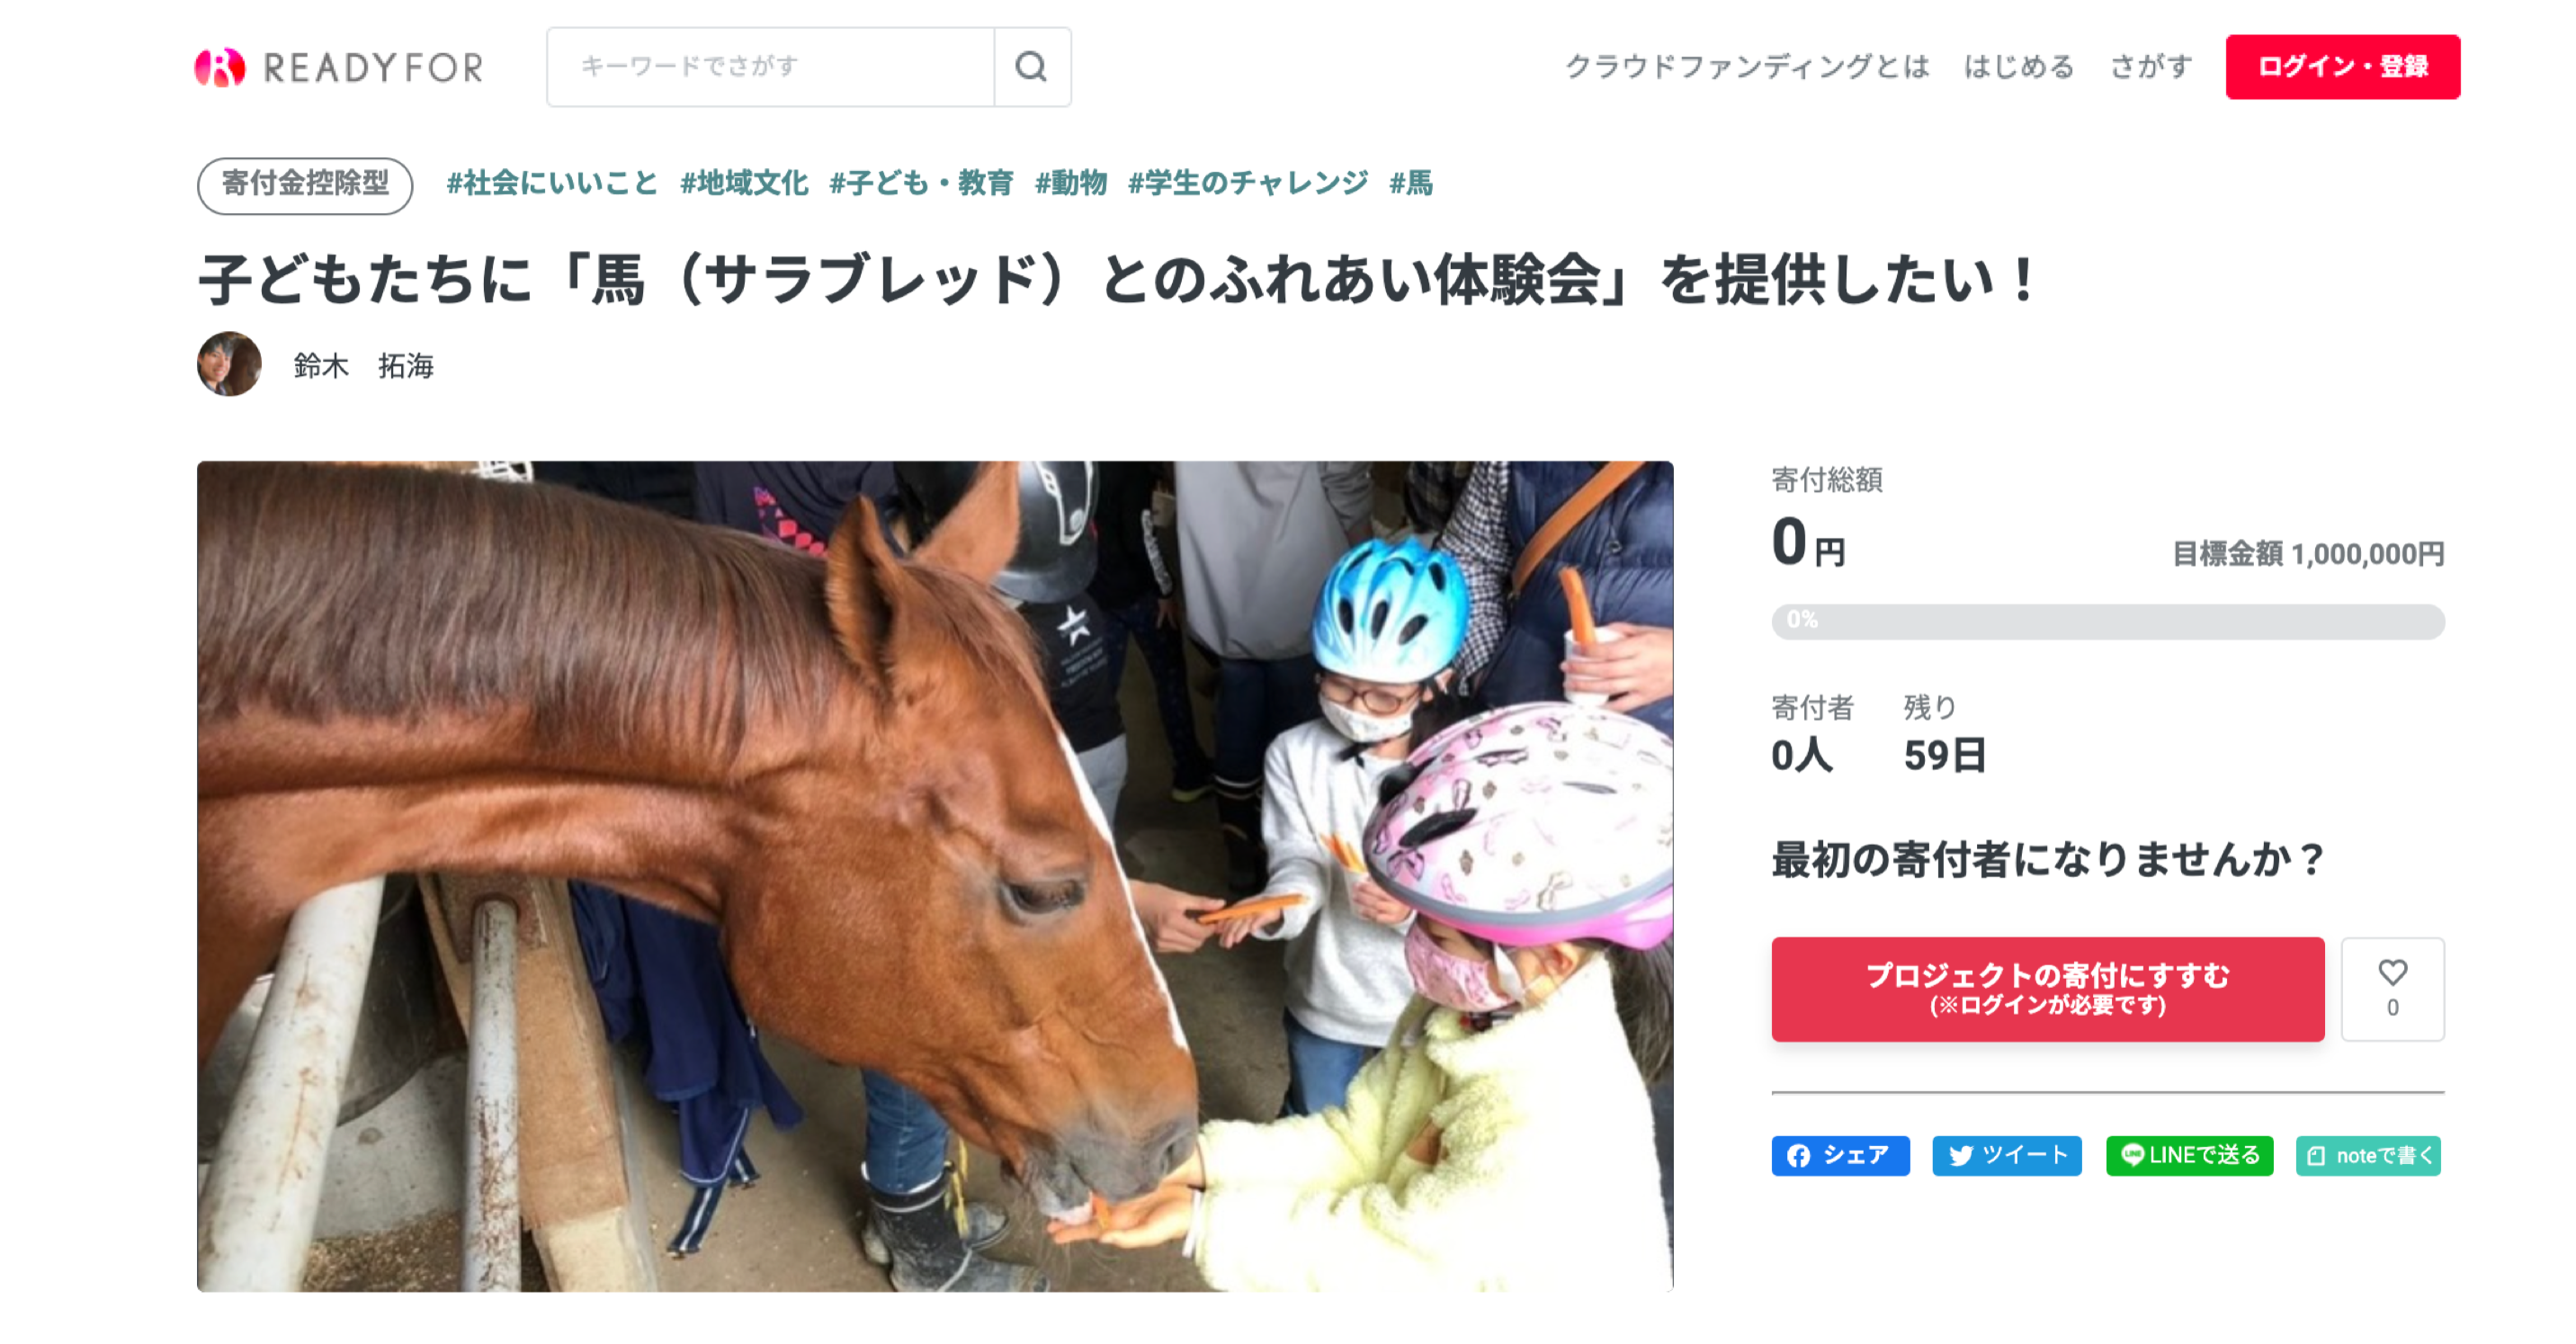Open 鈴木 拓海 profile avatar

[x=229, y=364]
